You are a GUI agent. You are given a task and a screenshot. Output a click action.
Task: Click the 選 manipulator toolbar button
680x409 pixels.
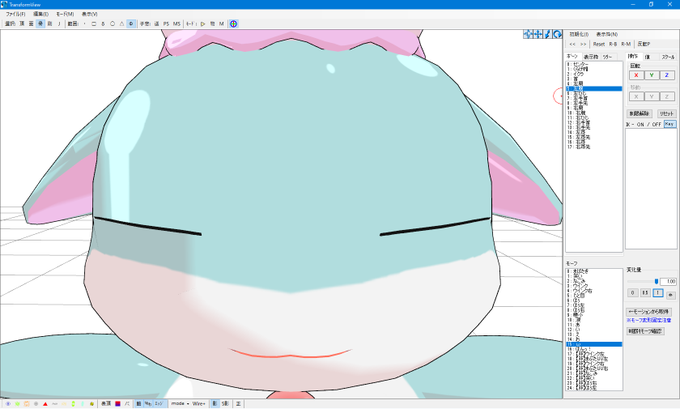click(157, 24)
